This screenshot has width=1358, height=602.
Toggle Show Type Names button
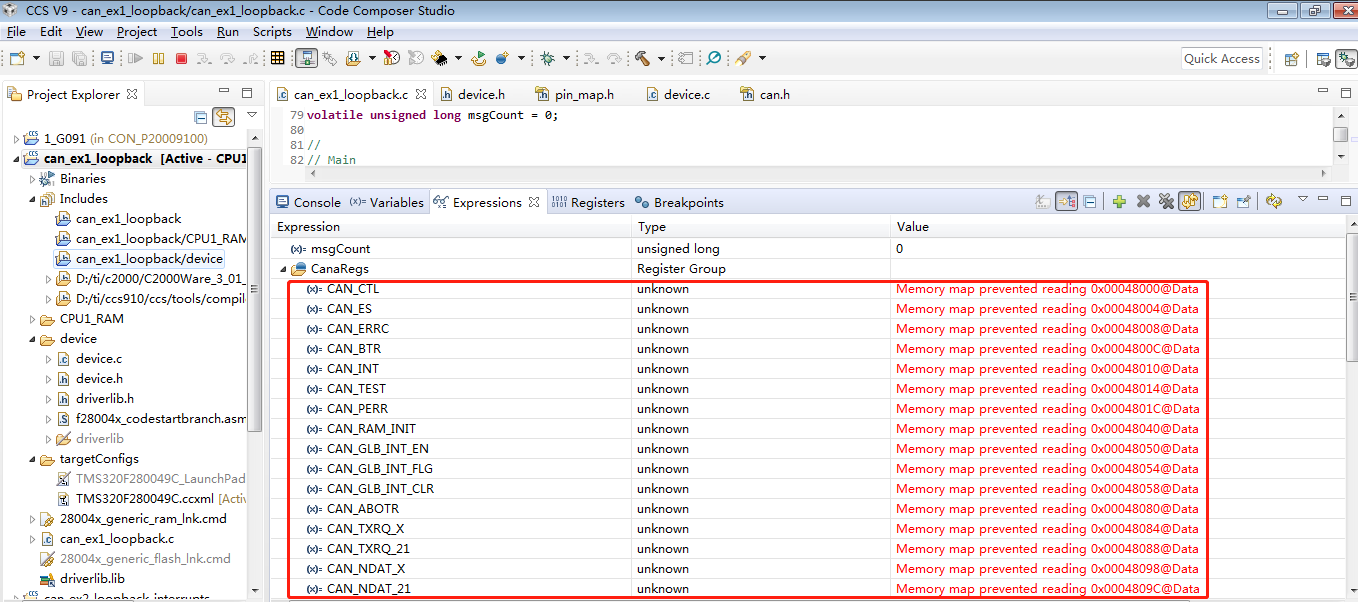tap(1043, 201)
